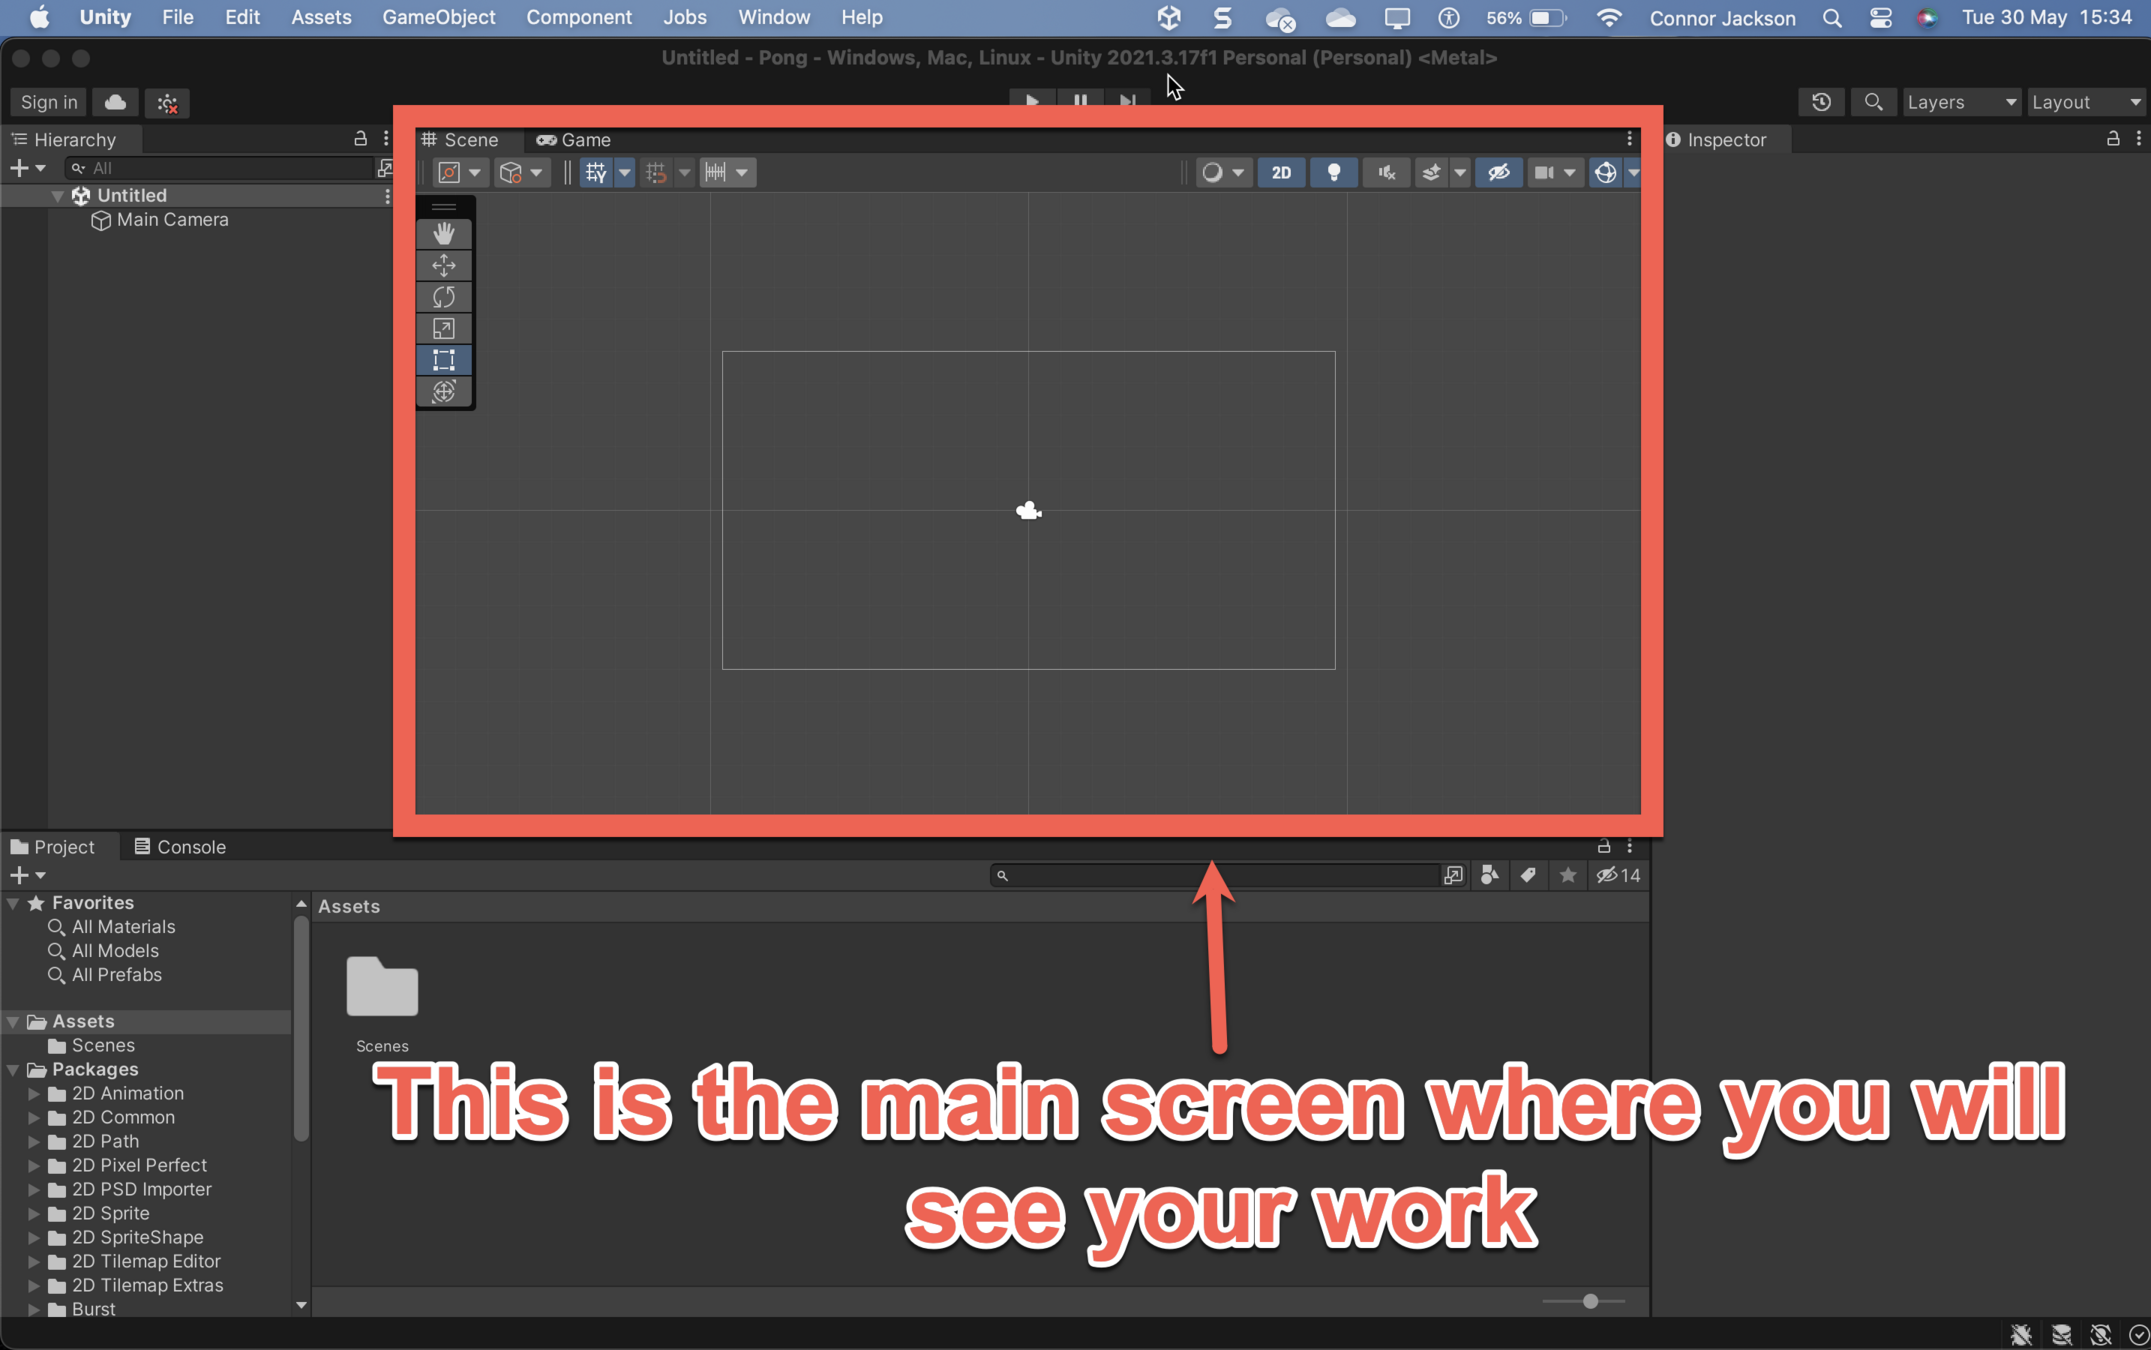2151x1350 pixels.
Task: Select the Rect transform tool
Action: 444,360
